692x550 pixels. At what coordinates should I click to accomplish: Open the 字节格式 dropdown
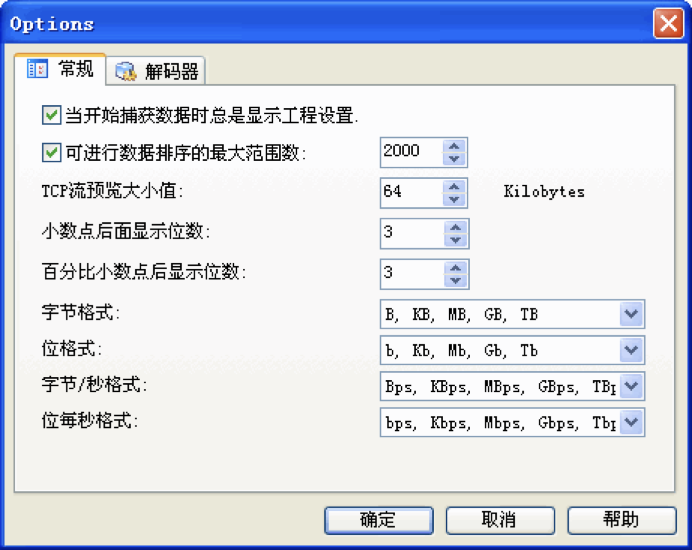pos(631,314)
